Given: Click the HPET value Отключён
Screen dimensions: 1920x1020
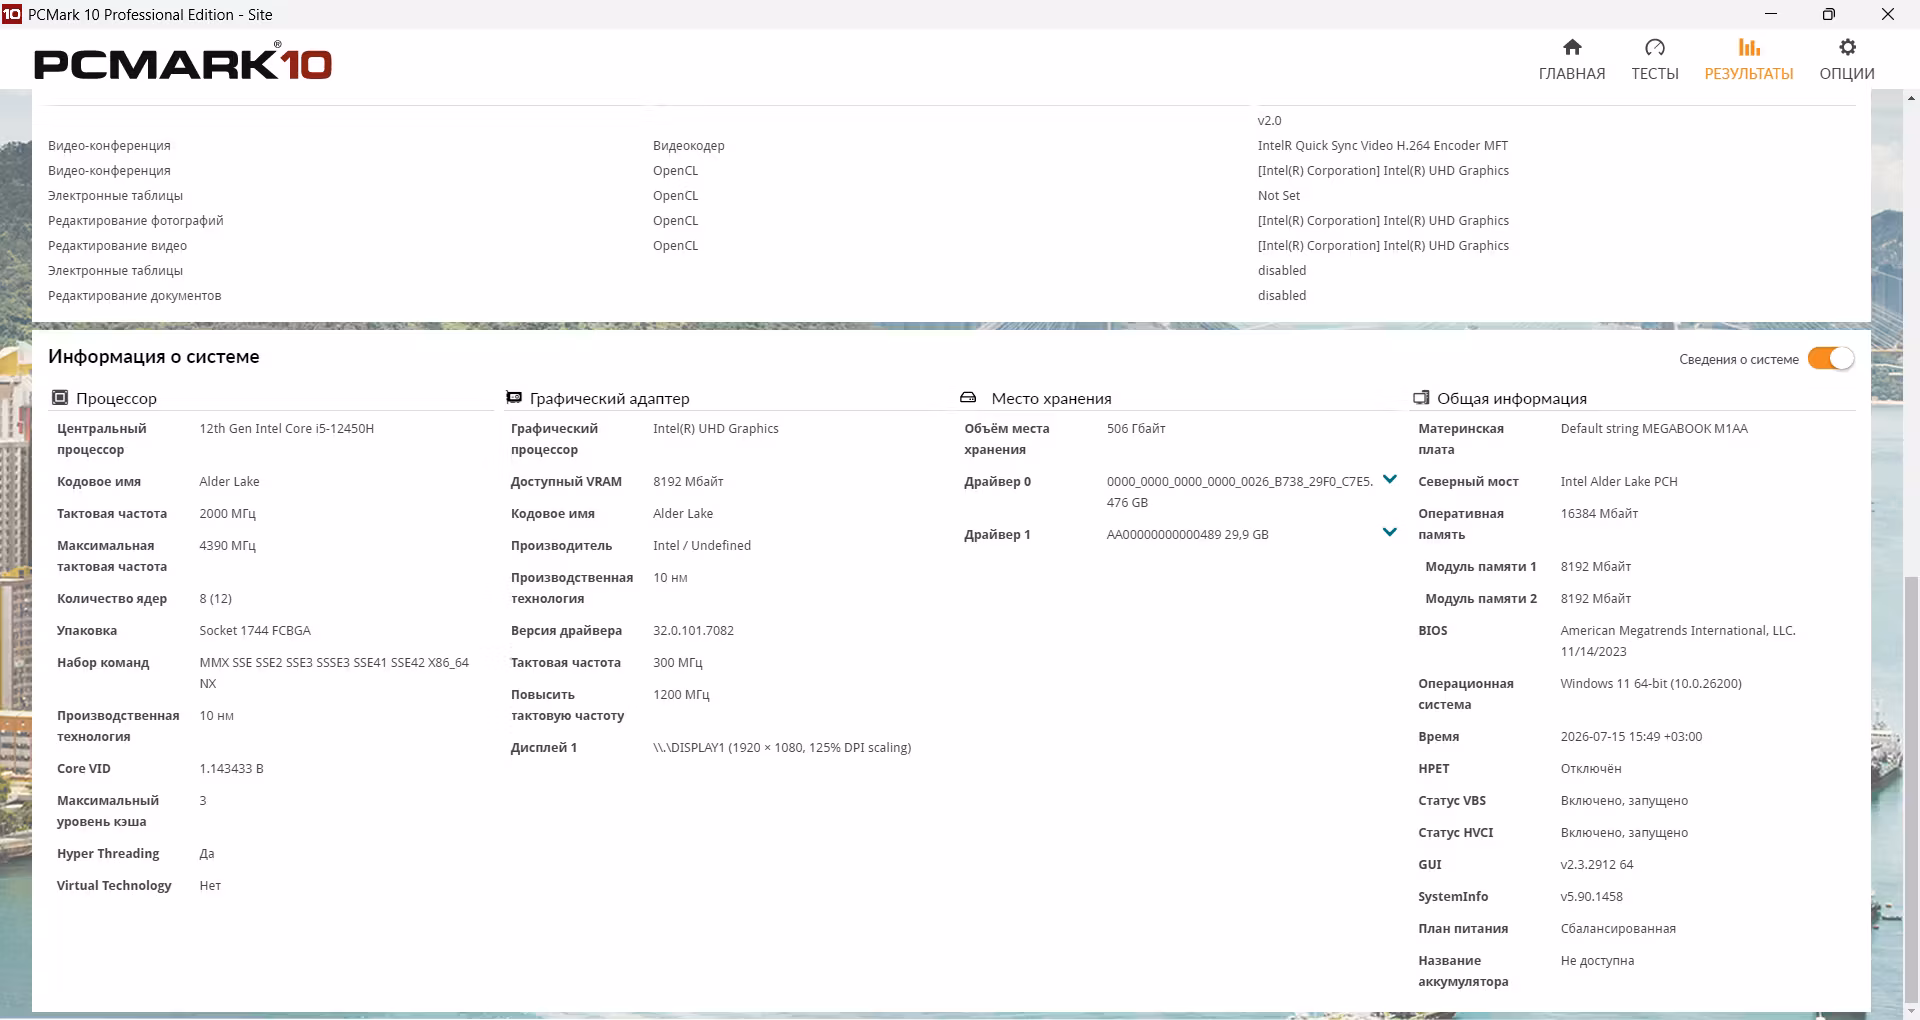Looking at the screenshot, I should 1591,769.
